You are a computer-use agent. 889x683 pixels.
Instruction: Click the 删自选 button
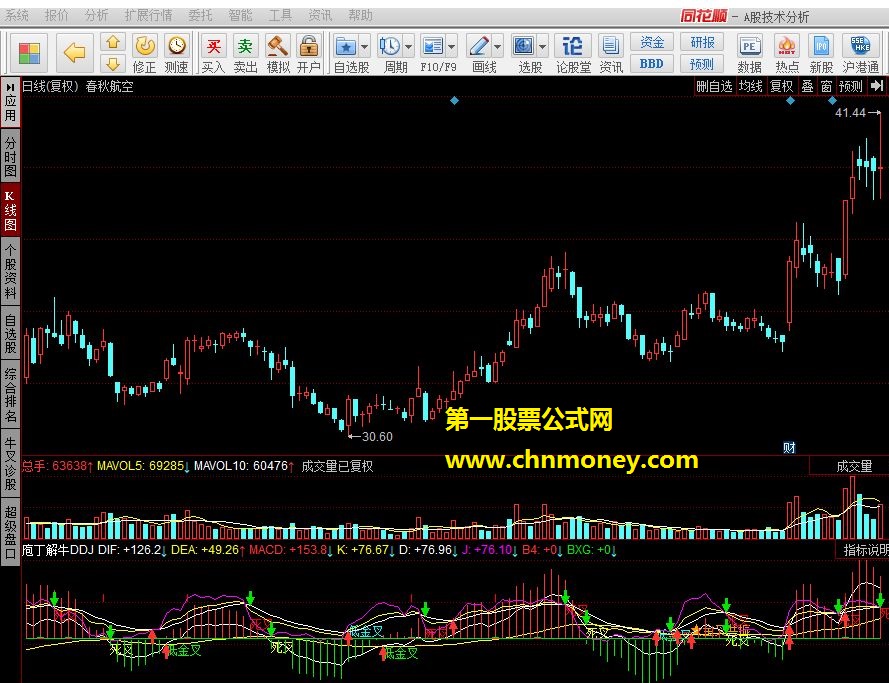714,86
